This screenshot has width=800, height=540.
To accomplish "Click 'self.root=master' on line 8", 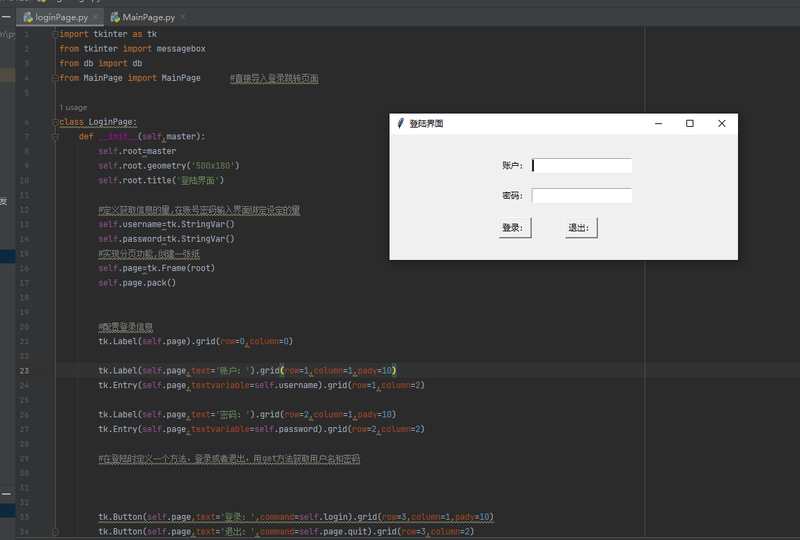I will [137, 151].
